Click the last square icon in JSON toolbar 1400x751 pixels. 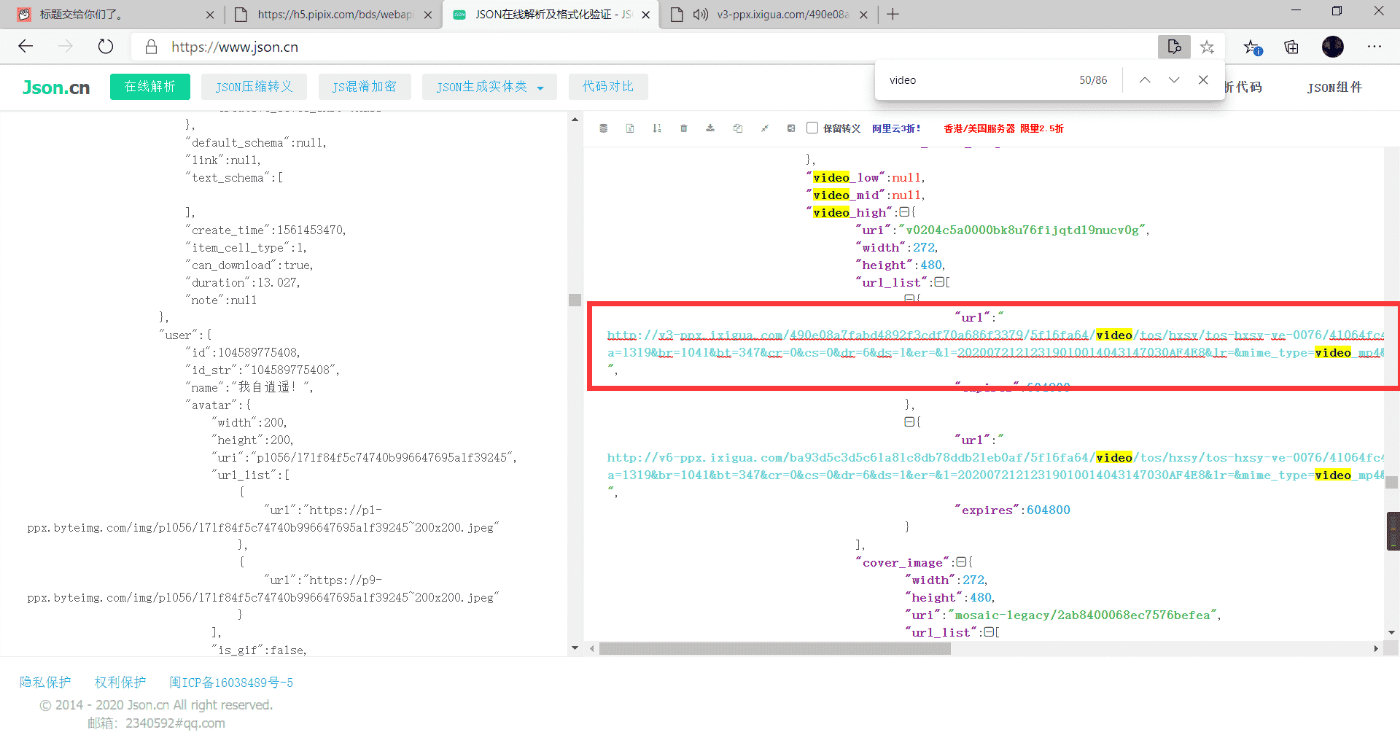tap(791, 128)
